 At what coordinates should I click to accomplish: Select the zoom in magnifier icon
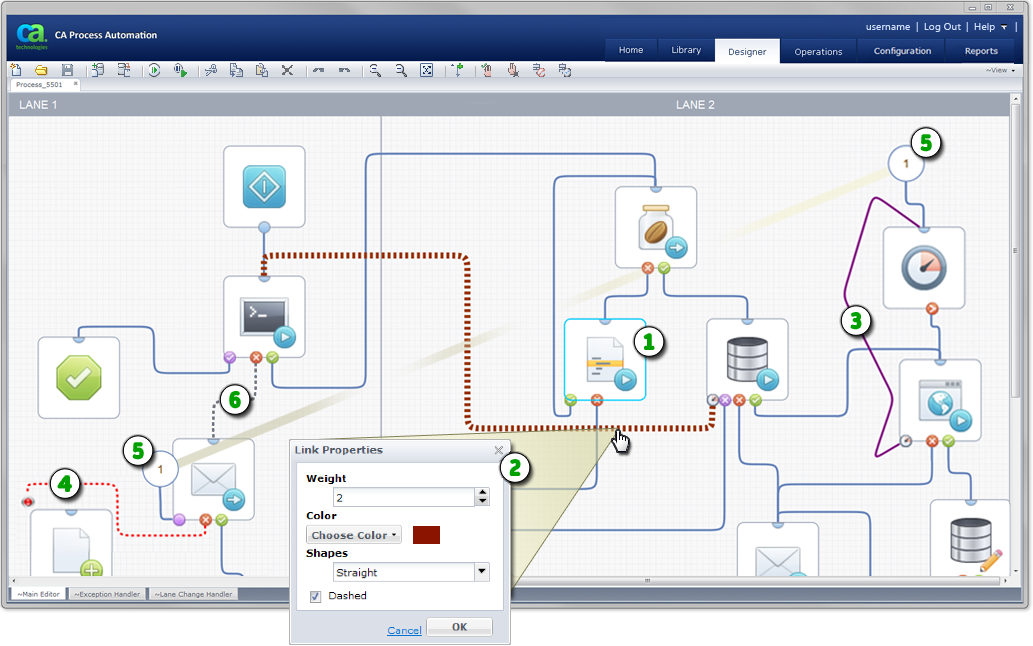[x=375, y=69]
